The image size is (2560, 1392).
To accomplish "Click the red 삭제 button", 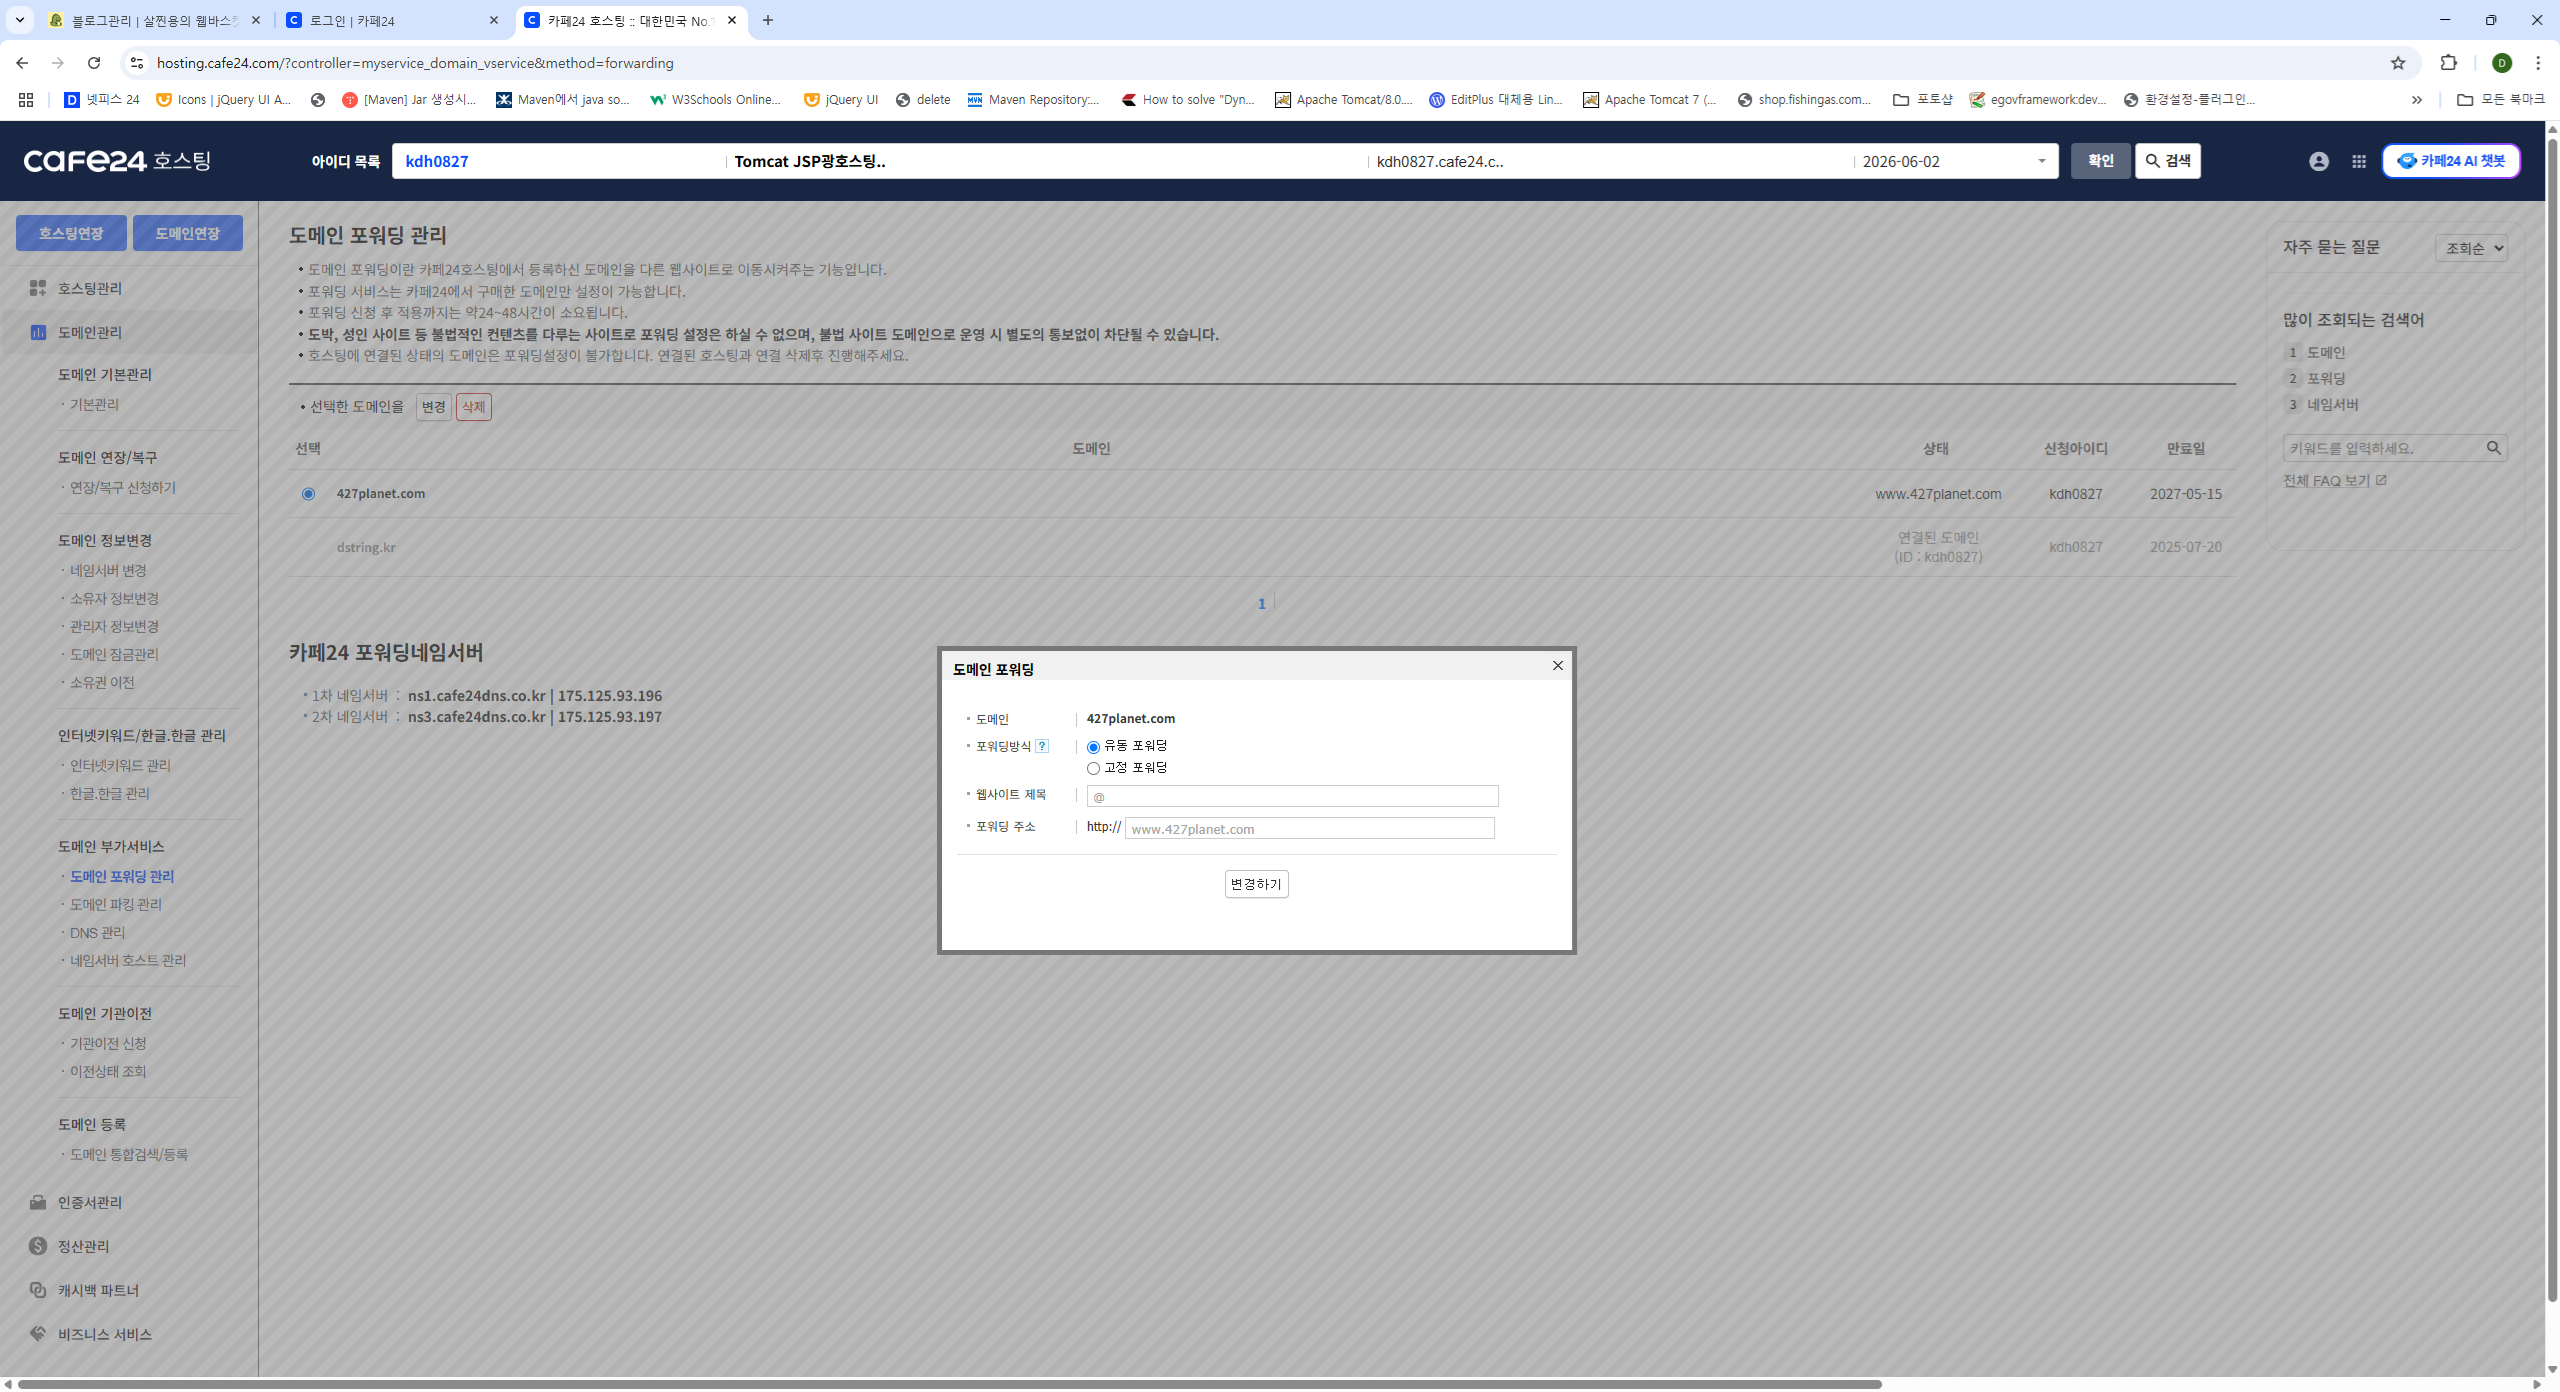I will [473, 407].
